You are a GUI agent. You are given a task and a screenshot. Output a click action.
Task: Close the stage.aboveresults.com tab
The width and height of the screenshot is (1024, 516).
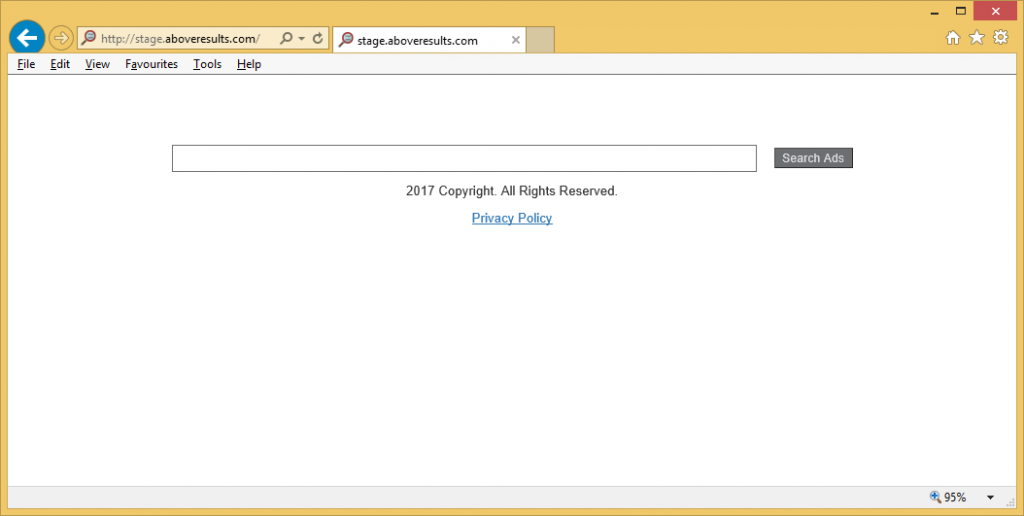point(516,40)
